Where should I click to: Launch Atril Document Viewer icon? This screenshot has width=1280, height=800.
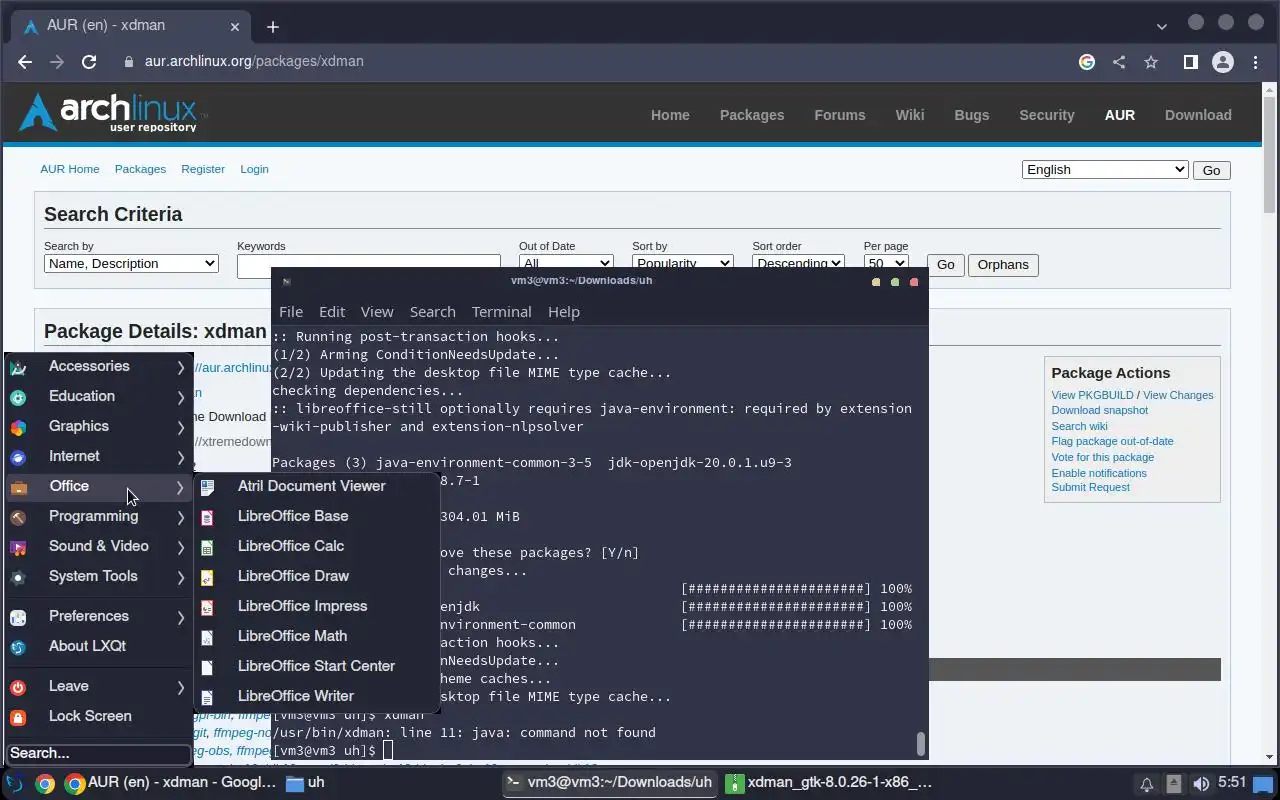[207, 487]
